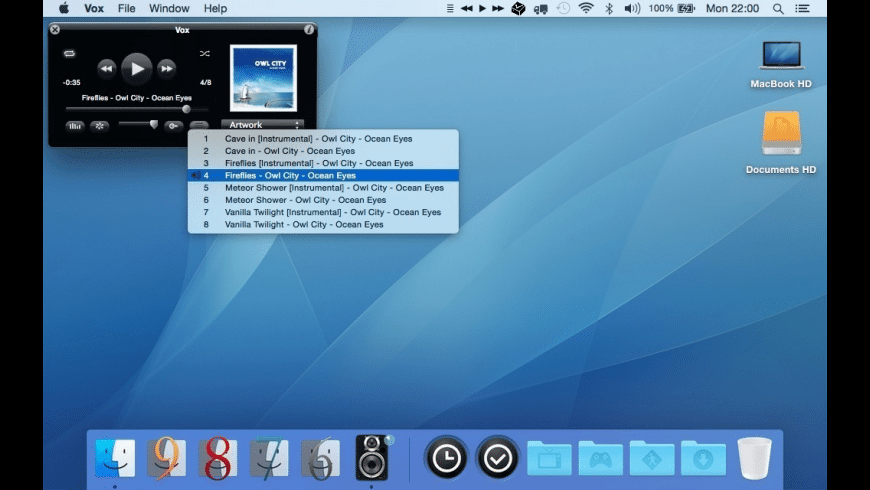
Task: Select the highlighted track 4 Fireflies
Action: pos(323,175)
